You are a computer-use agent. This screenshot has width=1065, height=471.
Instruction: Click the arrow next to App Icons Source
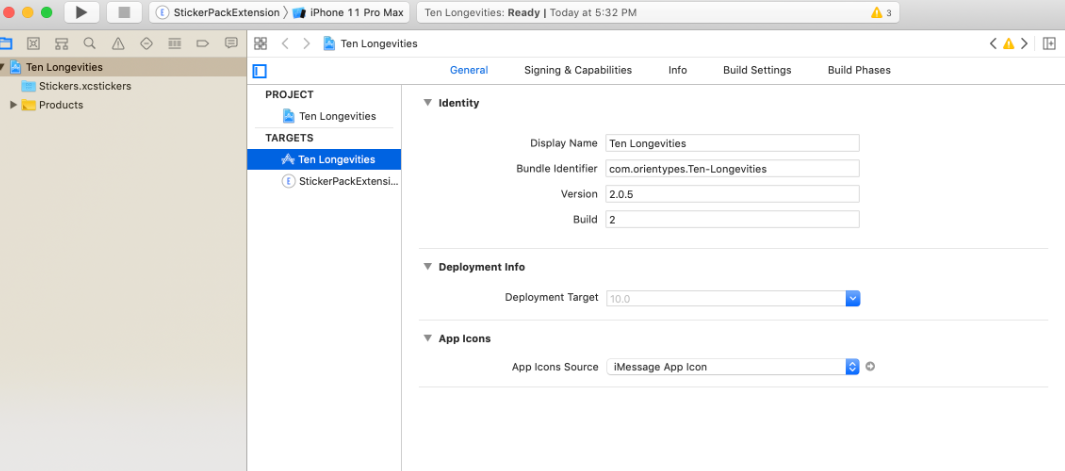pos(871,367)
